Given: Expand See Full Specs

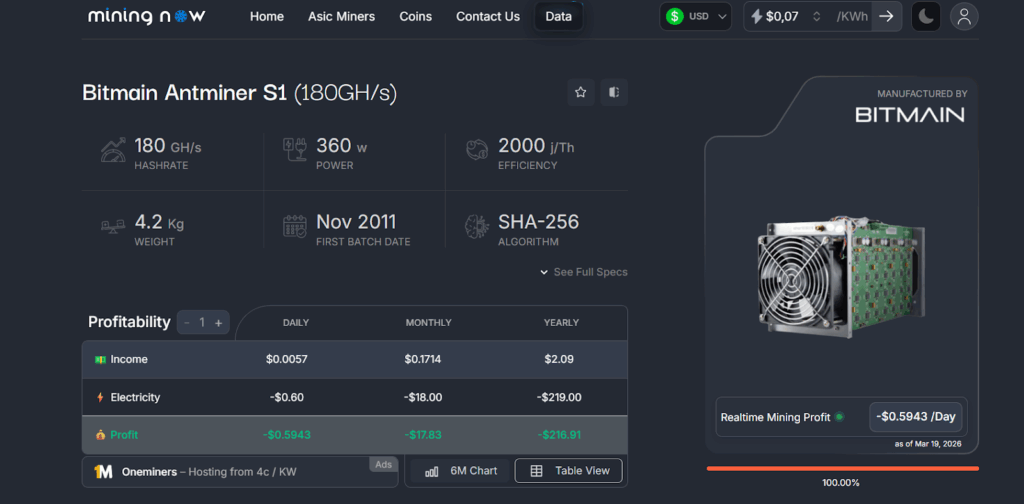Looking at the screenshot, I should 584,272.
